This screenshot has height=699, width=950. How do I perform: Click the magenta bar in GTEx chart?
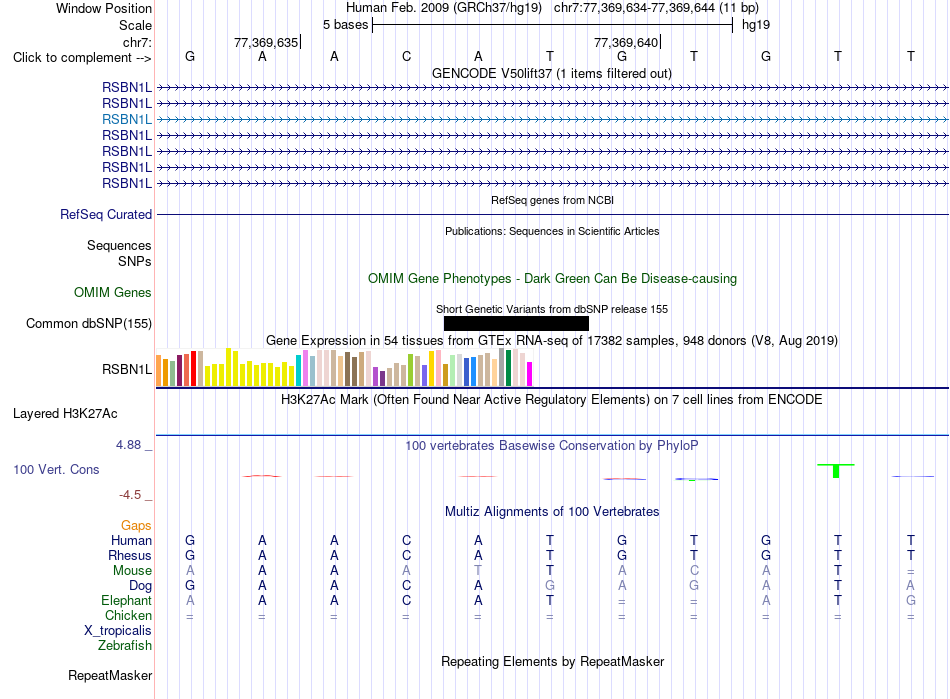(530, 374)
